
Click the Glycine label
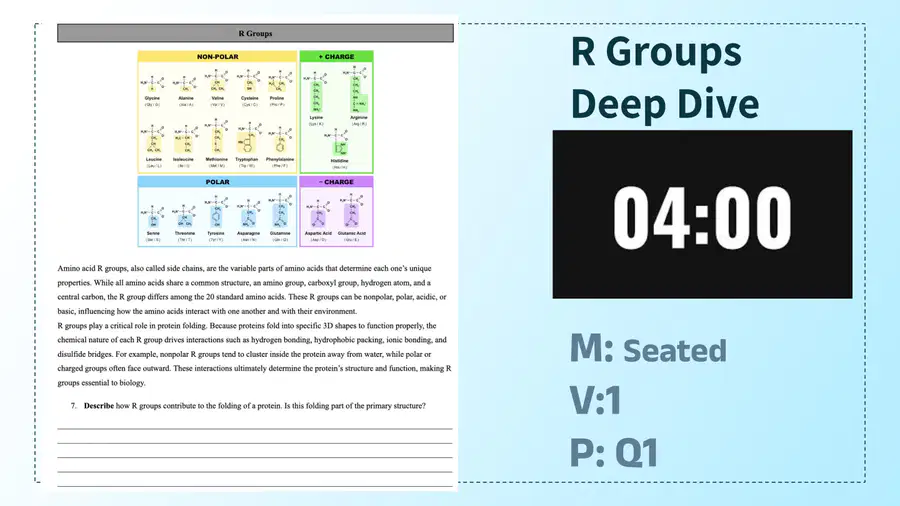[x=152, y=98]
